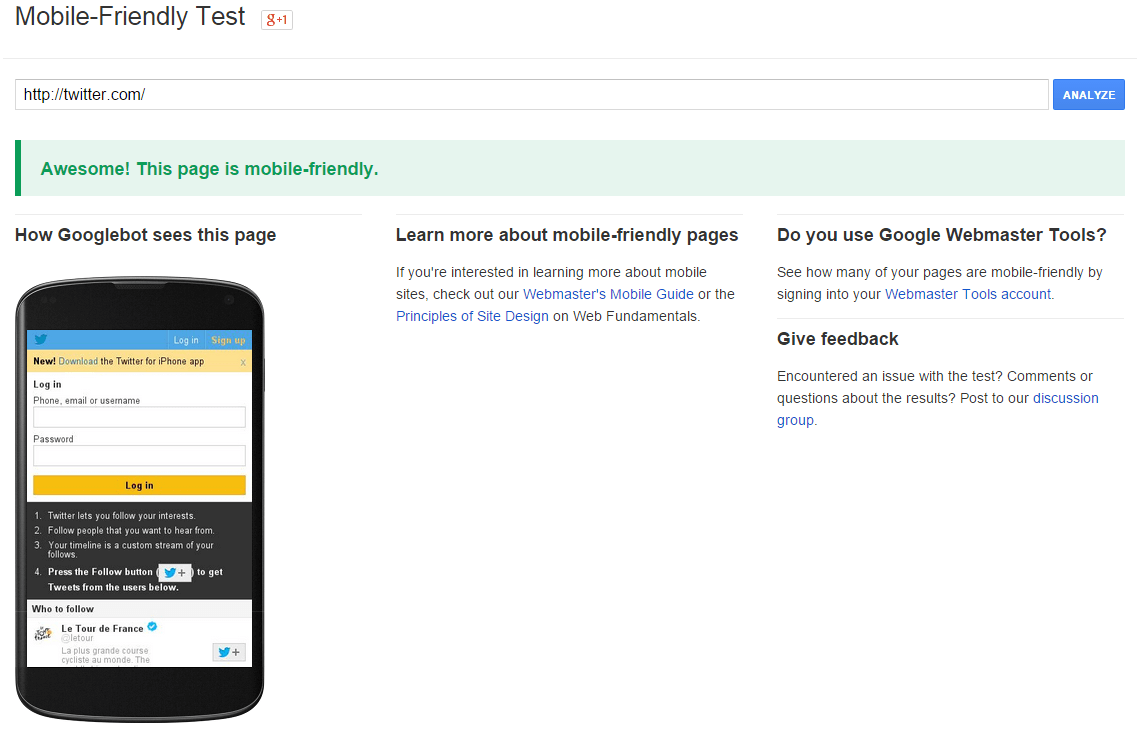
Task: Click the verified badge beside Le Tour de France
Action: [152, 627]
